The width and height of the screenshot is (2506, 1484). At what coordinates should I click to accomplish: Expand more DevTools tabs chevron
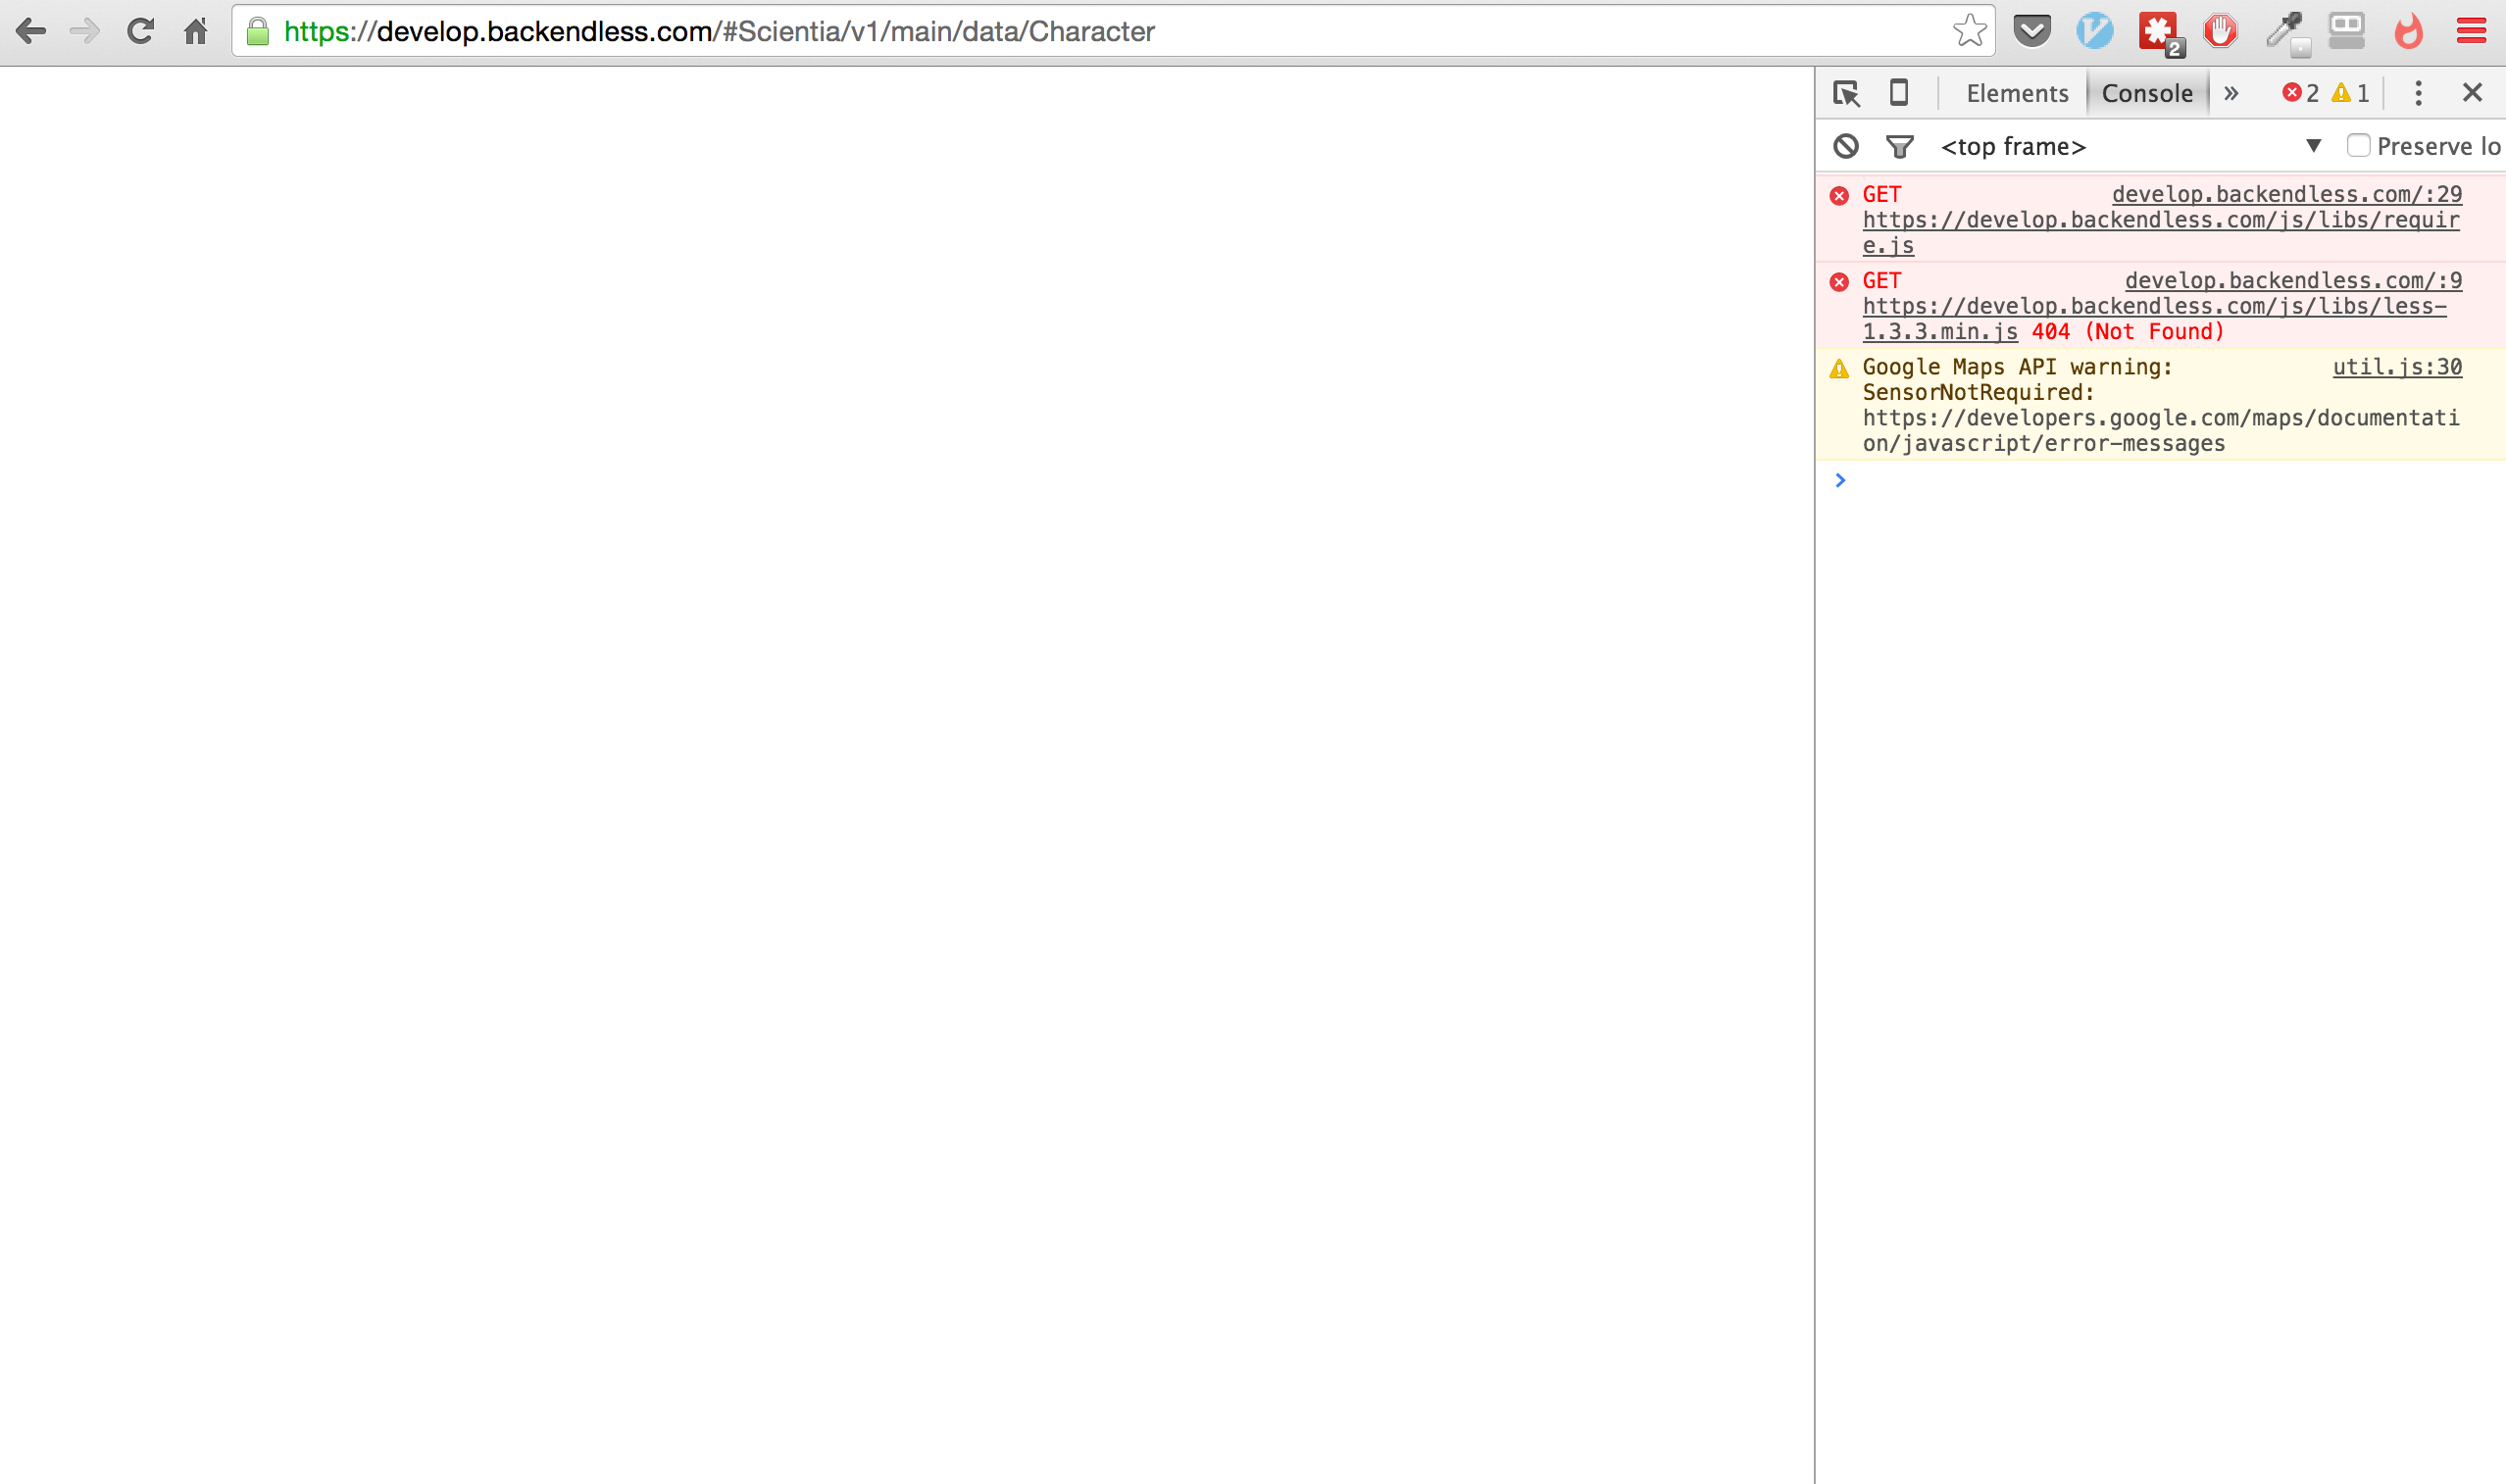2231,93
